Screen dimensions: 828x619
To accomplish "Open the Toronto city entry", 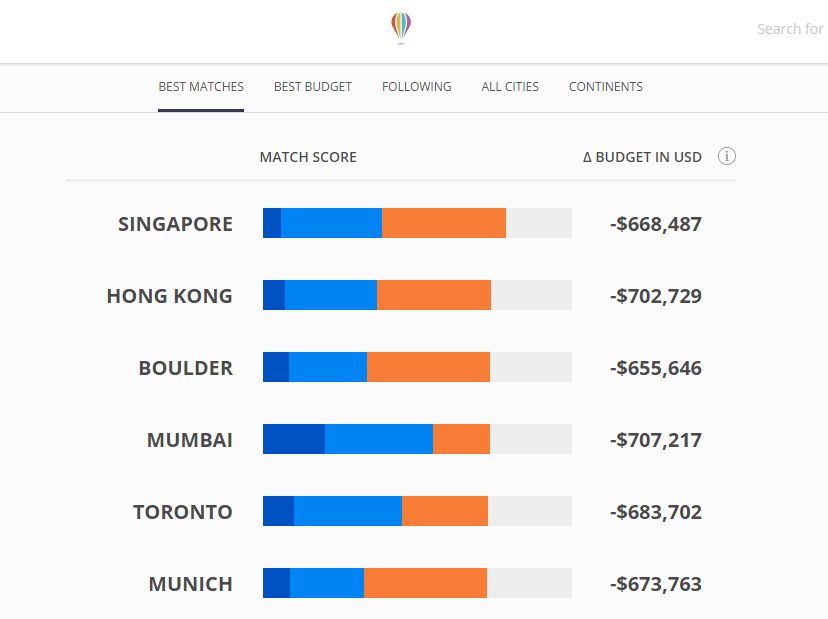I will [183, 512].
